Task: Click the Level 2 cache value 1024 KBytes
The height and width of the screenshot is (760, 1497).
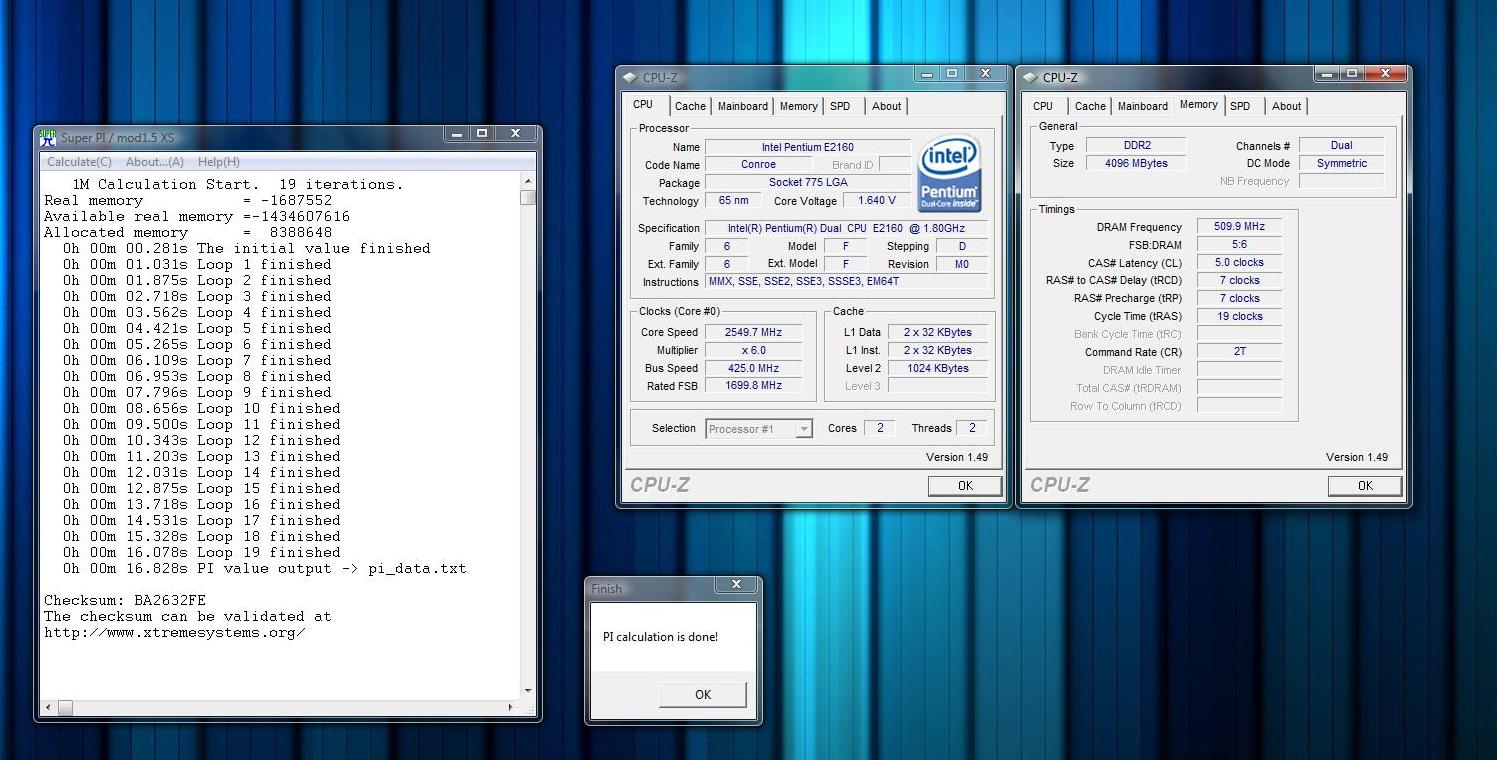Action: [x=937, y=368]
